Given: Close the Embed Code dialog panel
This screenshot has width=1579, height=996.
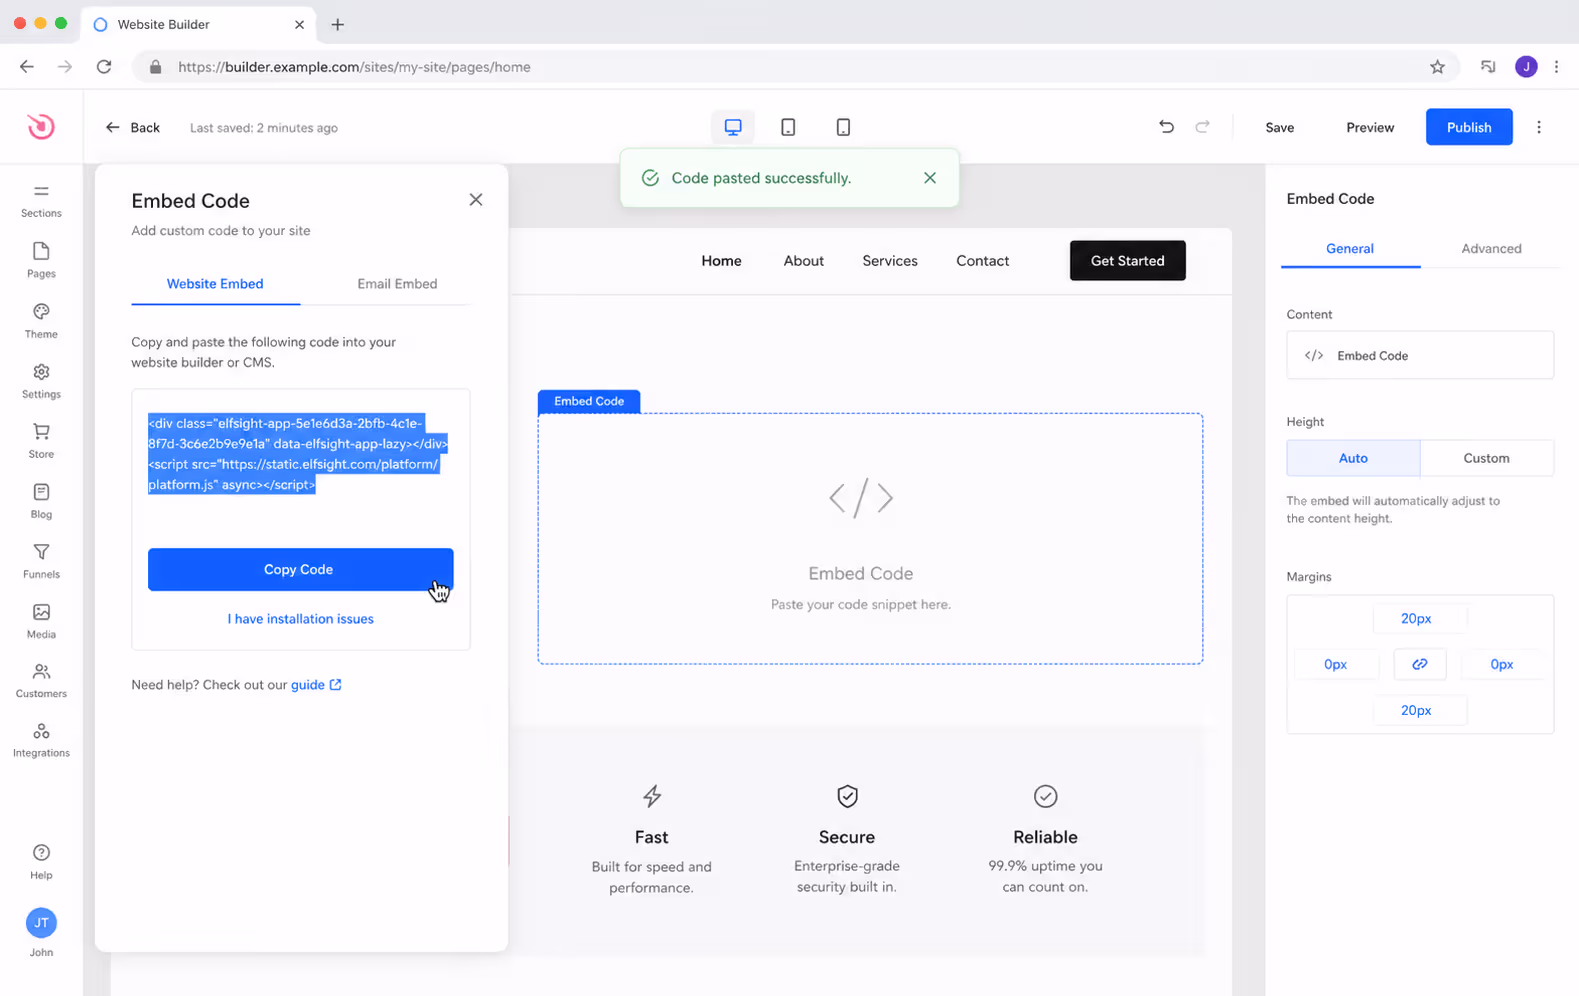Looking at the screenshot, I should 476,200.
